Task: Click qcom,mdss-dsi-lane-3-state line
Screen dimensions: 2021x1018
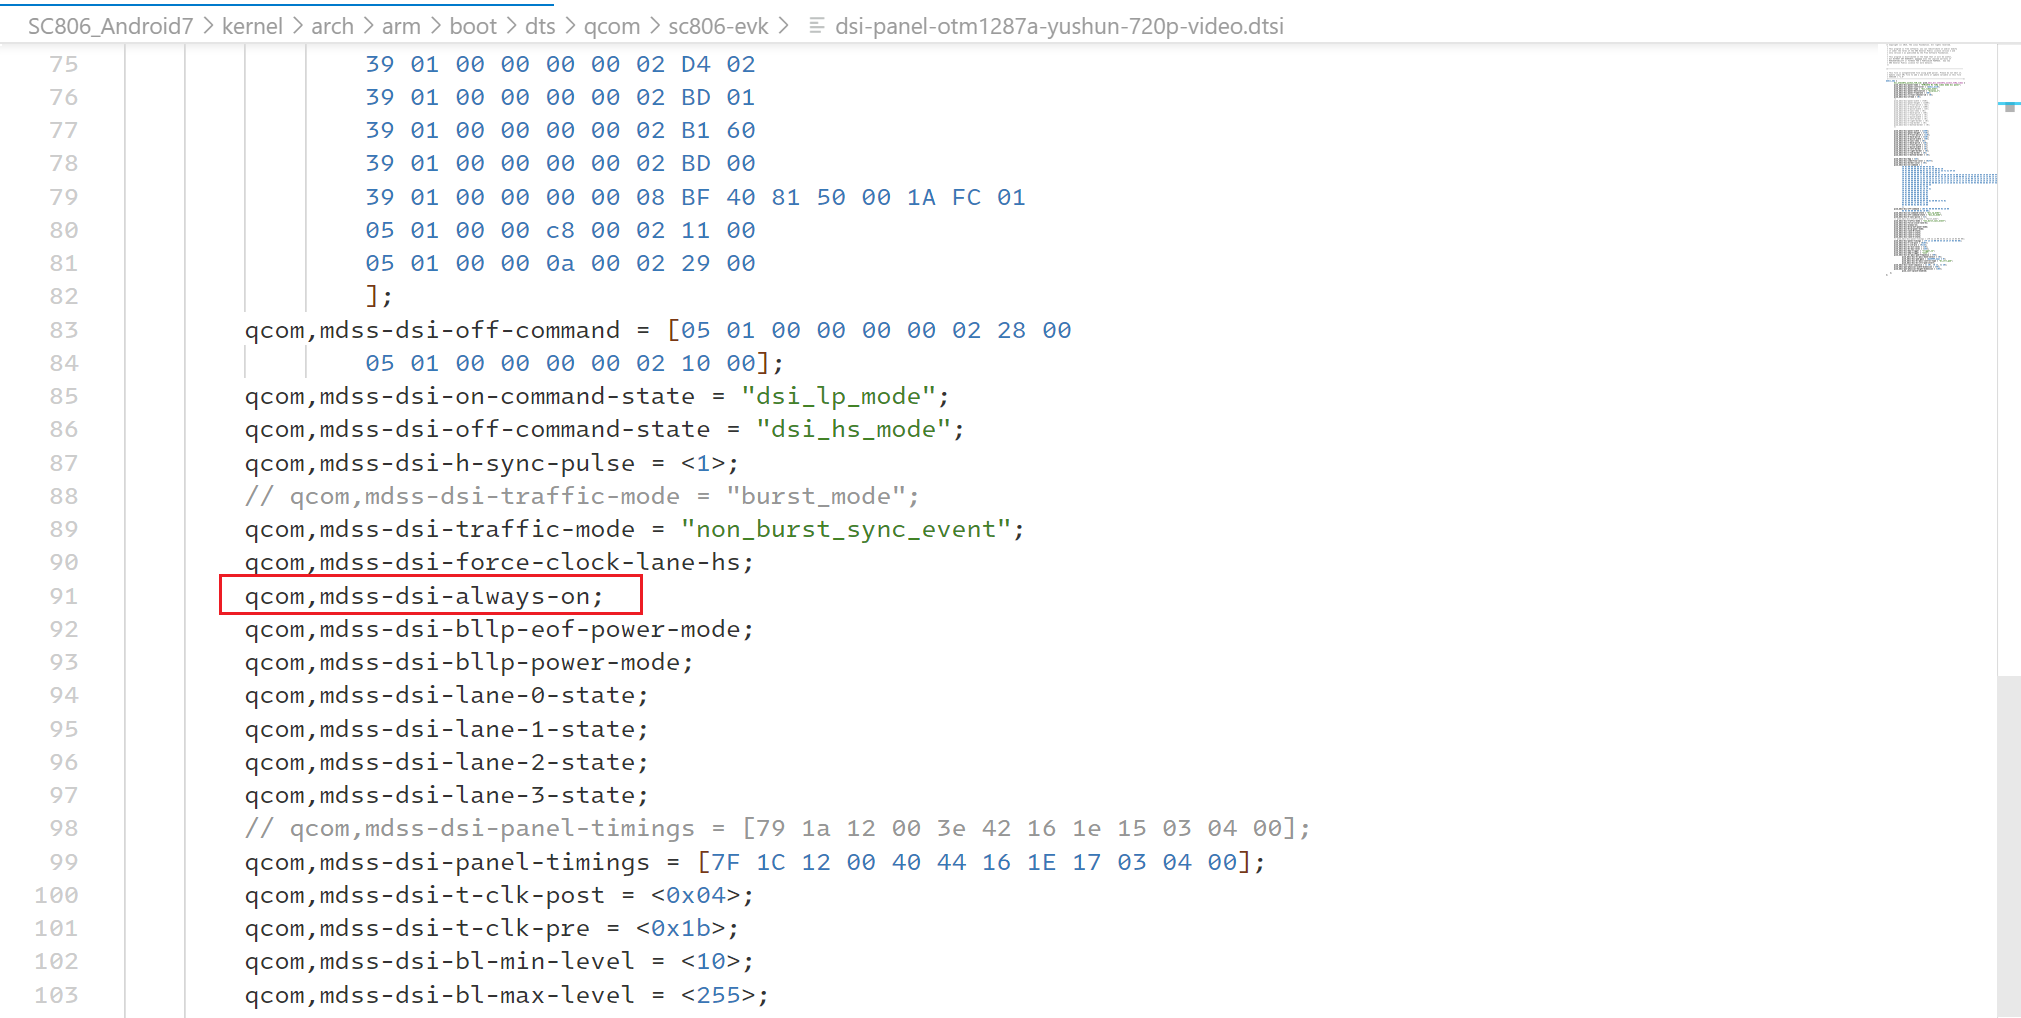Action: (447, 795)
